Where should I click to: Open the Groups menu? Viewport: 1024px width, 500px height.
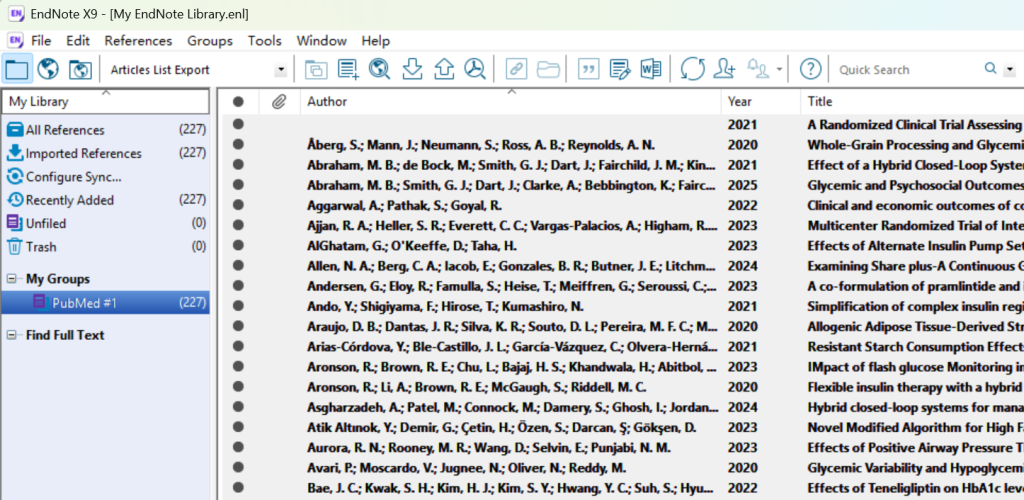tap(210, 41)
